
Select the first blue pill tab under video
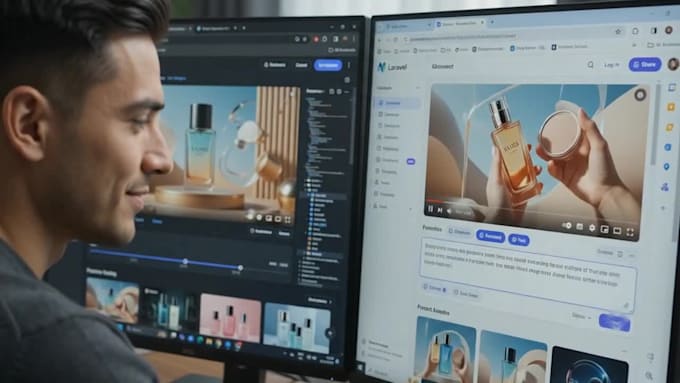(490, 236)
